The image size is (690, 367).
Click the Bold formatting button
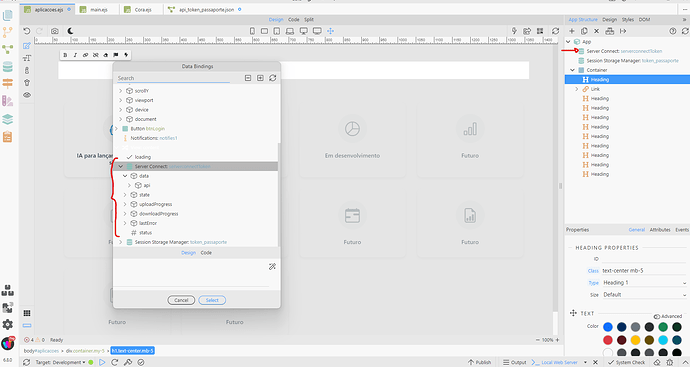pyautogui.click(x=65, y=55)
